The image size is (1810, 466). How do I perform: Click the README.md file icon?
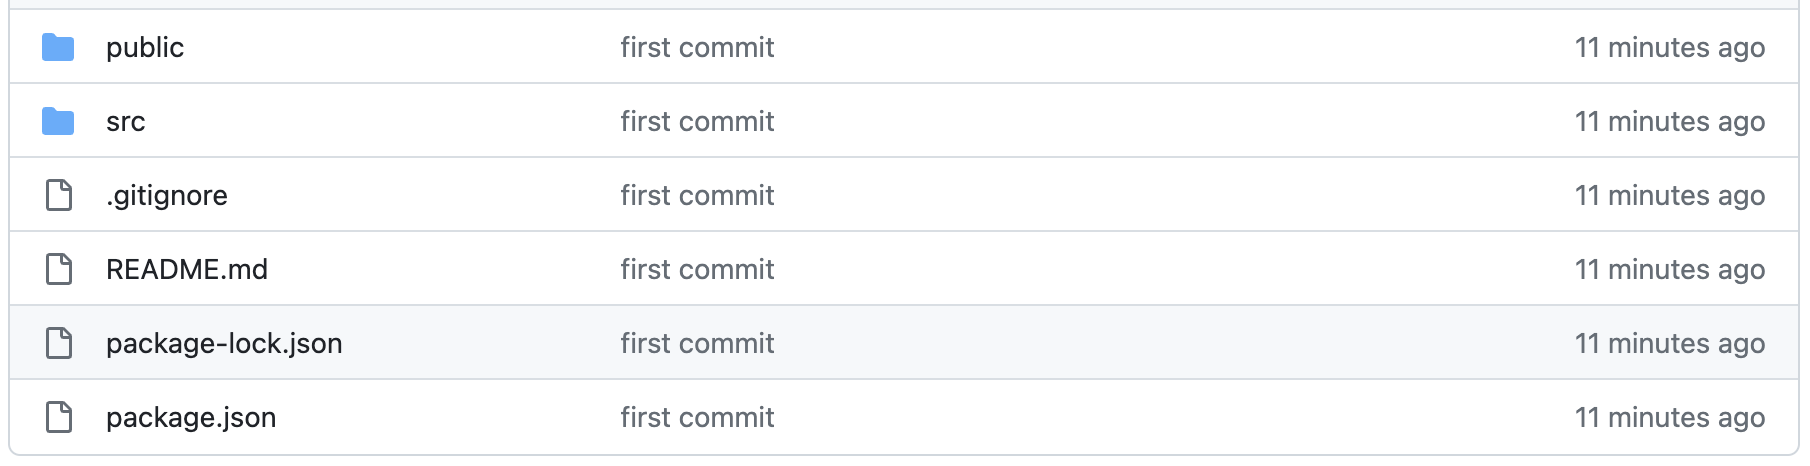pyautogui.click(x=59, y=269)
